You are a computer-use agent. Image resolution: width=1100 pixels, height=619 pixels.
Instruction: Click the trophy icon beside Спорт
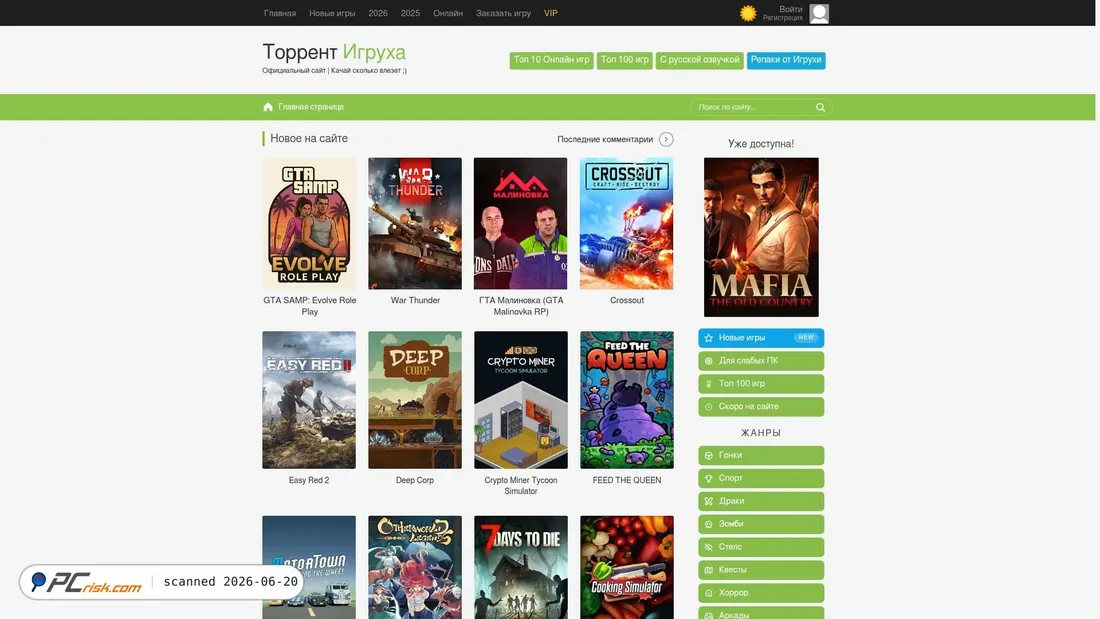(709, 478)
